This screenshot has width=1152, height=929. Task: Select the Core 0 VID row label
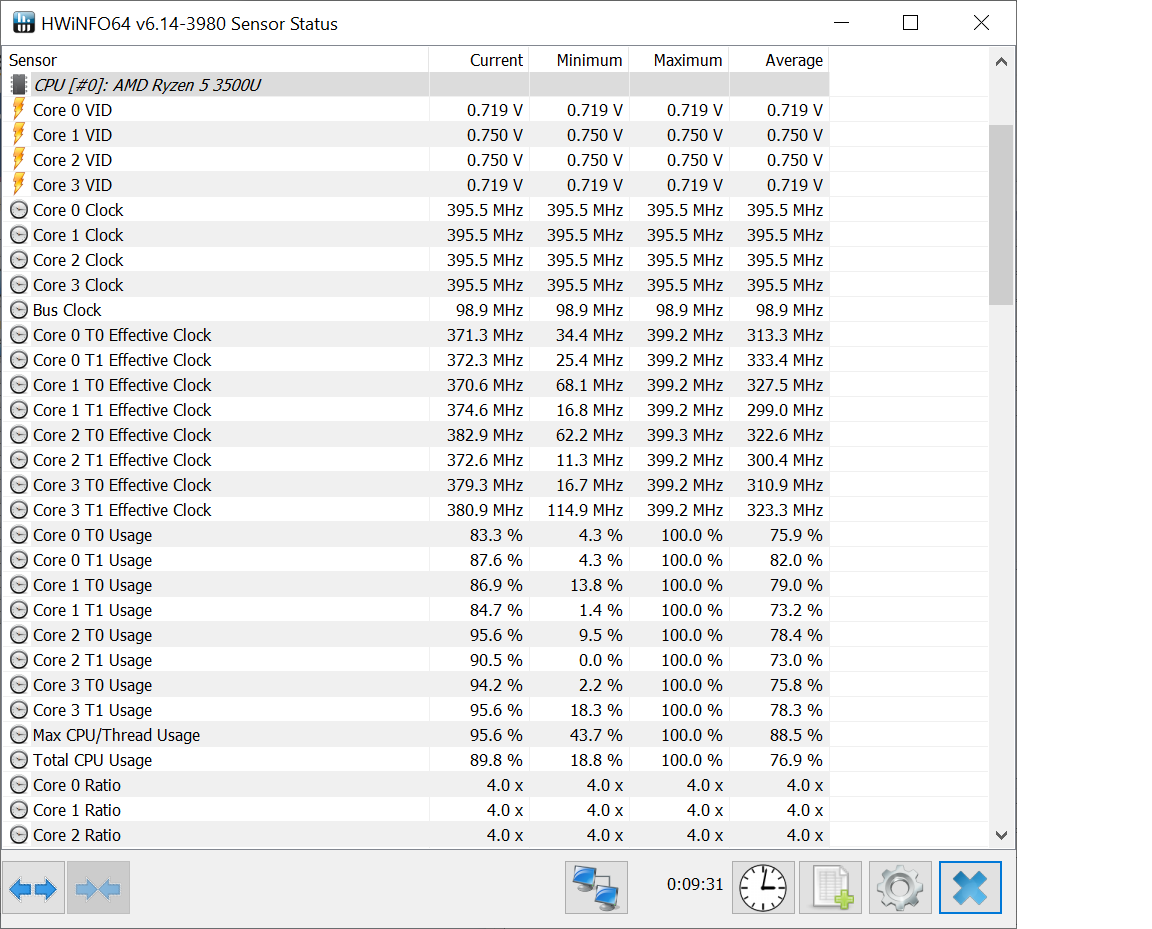point(72,110)
